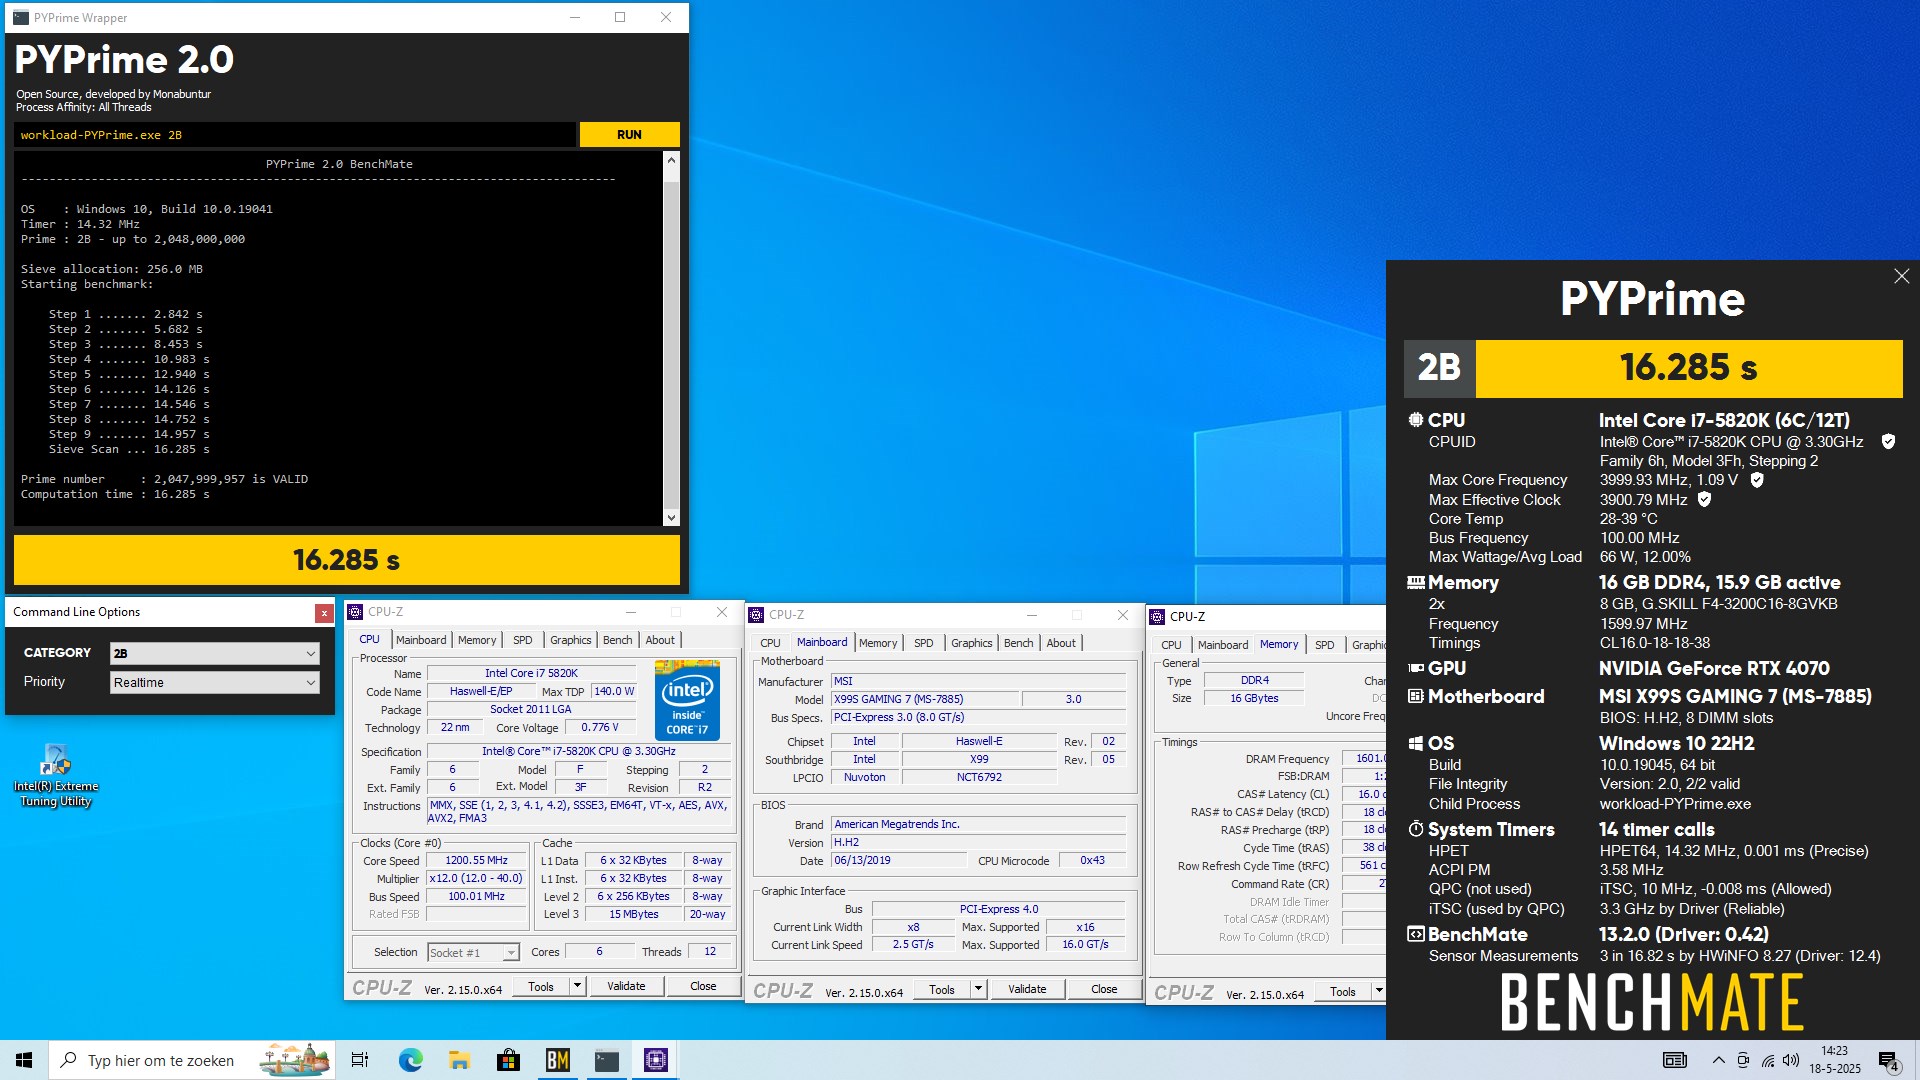Select Mainboard tab in third CPU-Z window

click(x=1223, y=645)
